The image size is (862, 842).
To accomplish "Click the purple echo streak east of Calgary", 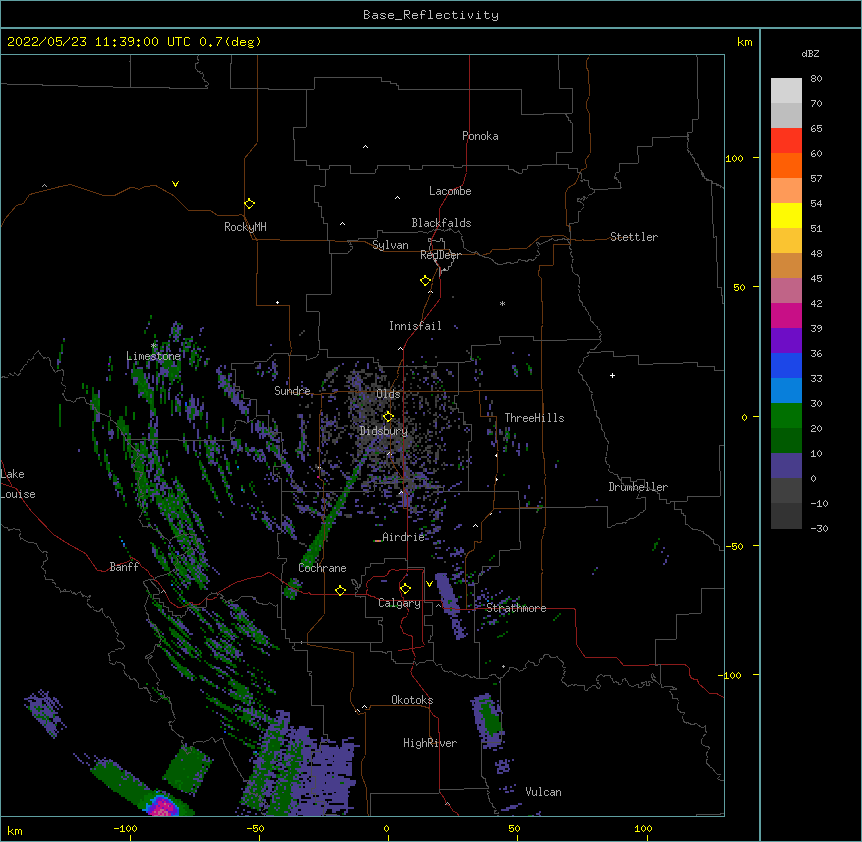I will click(x=451, y=606).
